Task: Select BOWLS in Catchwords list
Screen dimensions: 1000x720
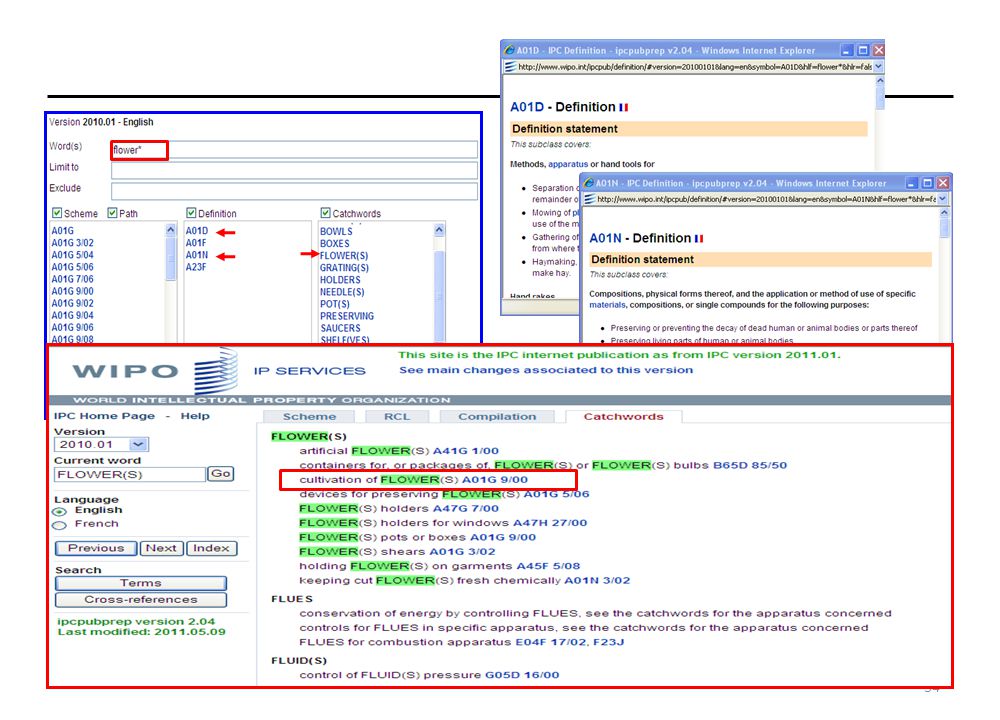Action: (x=336, y=231)
